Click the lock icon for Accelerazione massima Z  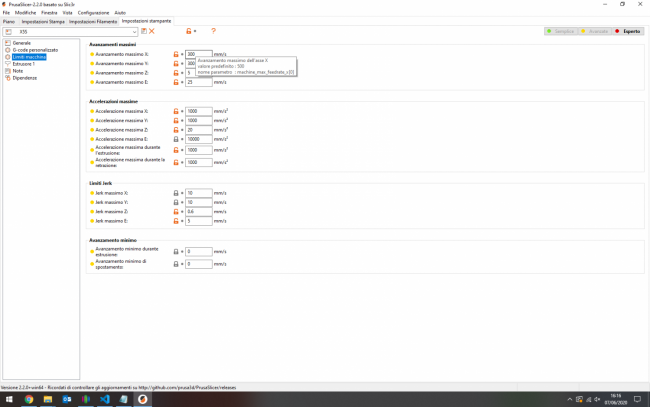pyautogui.click(x=176, y=130)
